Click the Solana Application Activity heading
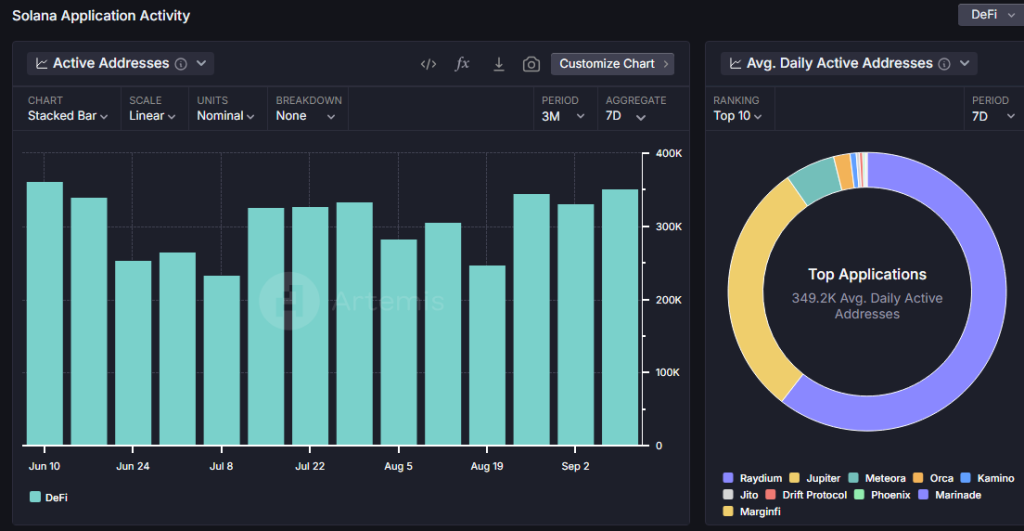Screen dimensions: 1024x531 point(101,16)
